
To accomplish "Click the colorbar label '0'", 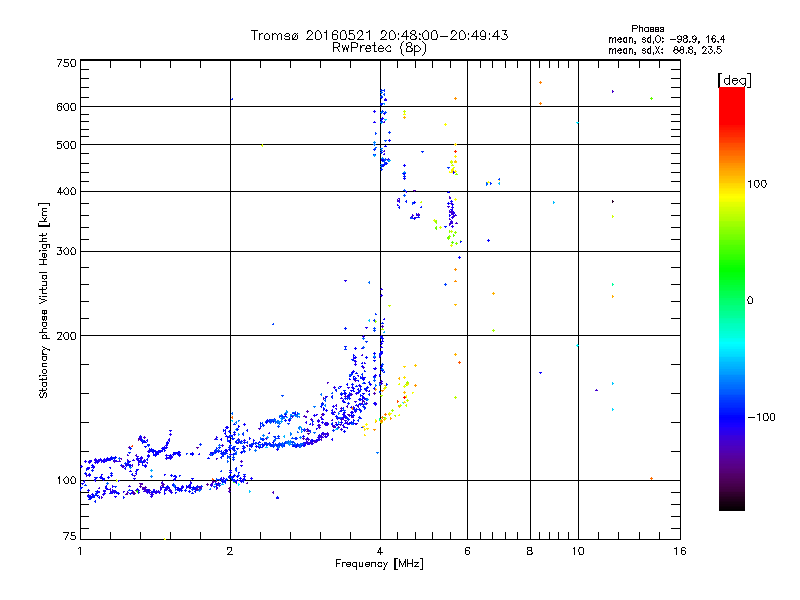I will [x=750, y=300].
